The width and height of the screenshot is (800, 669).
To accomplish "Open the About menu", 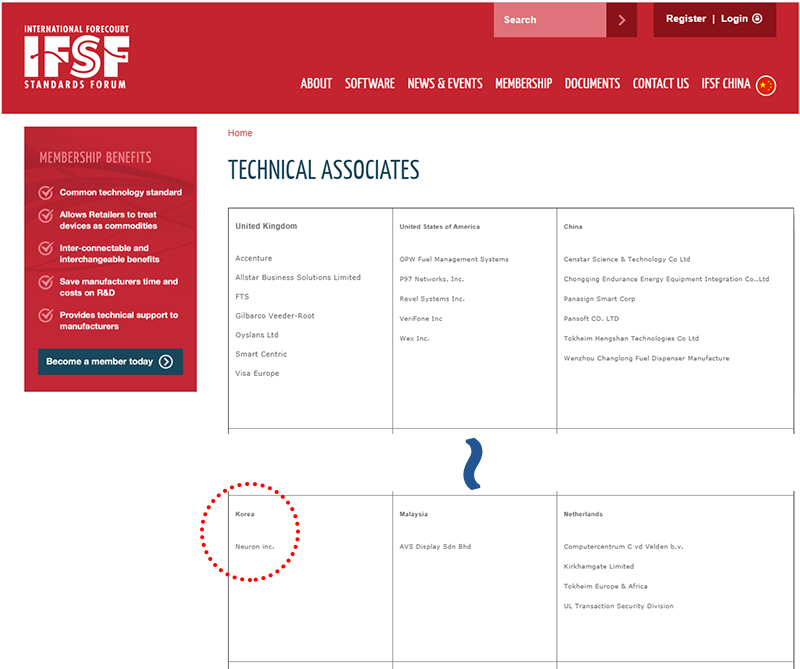I will pos(316,84).
